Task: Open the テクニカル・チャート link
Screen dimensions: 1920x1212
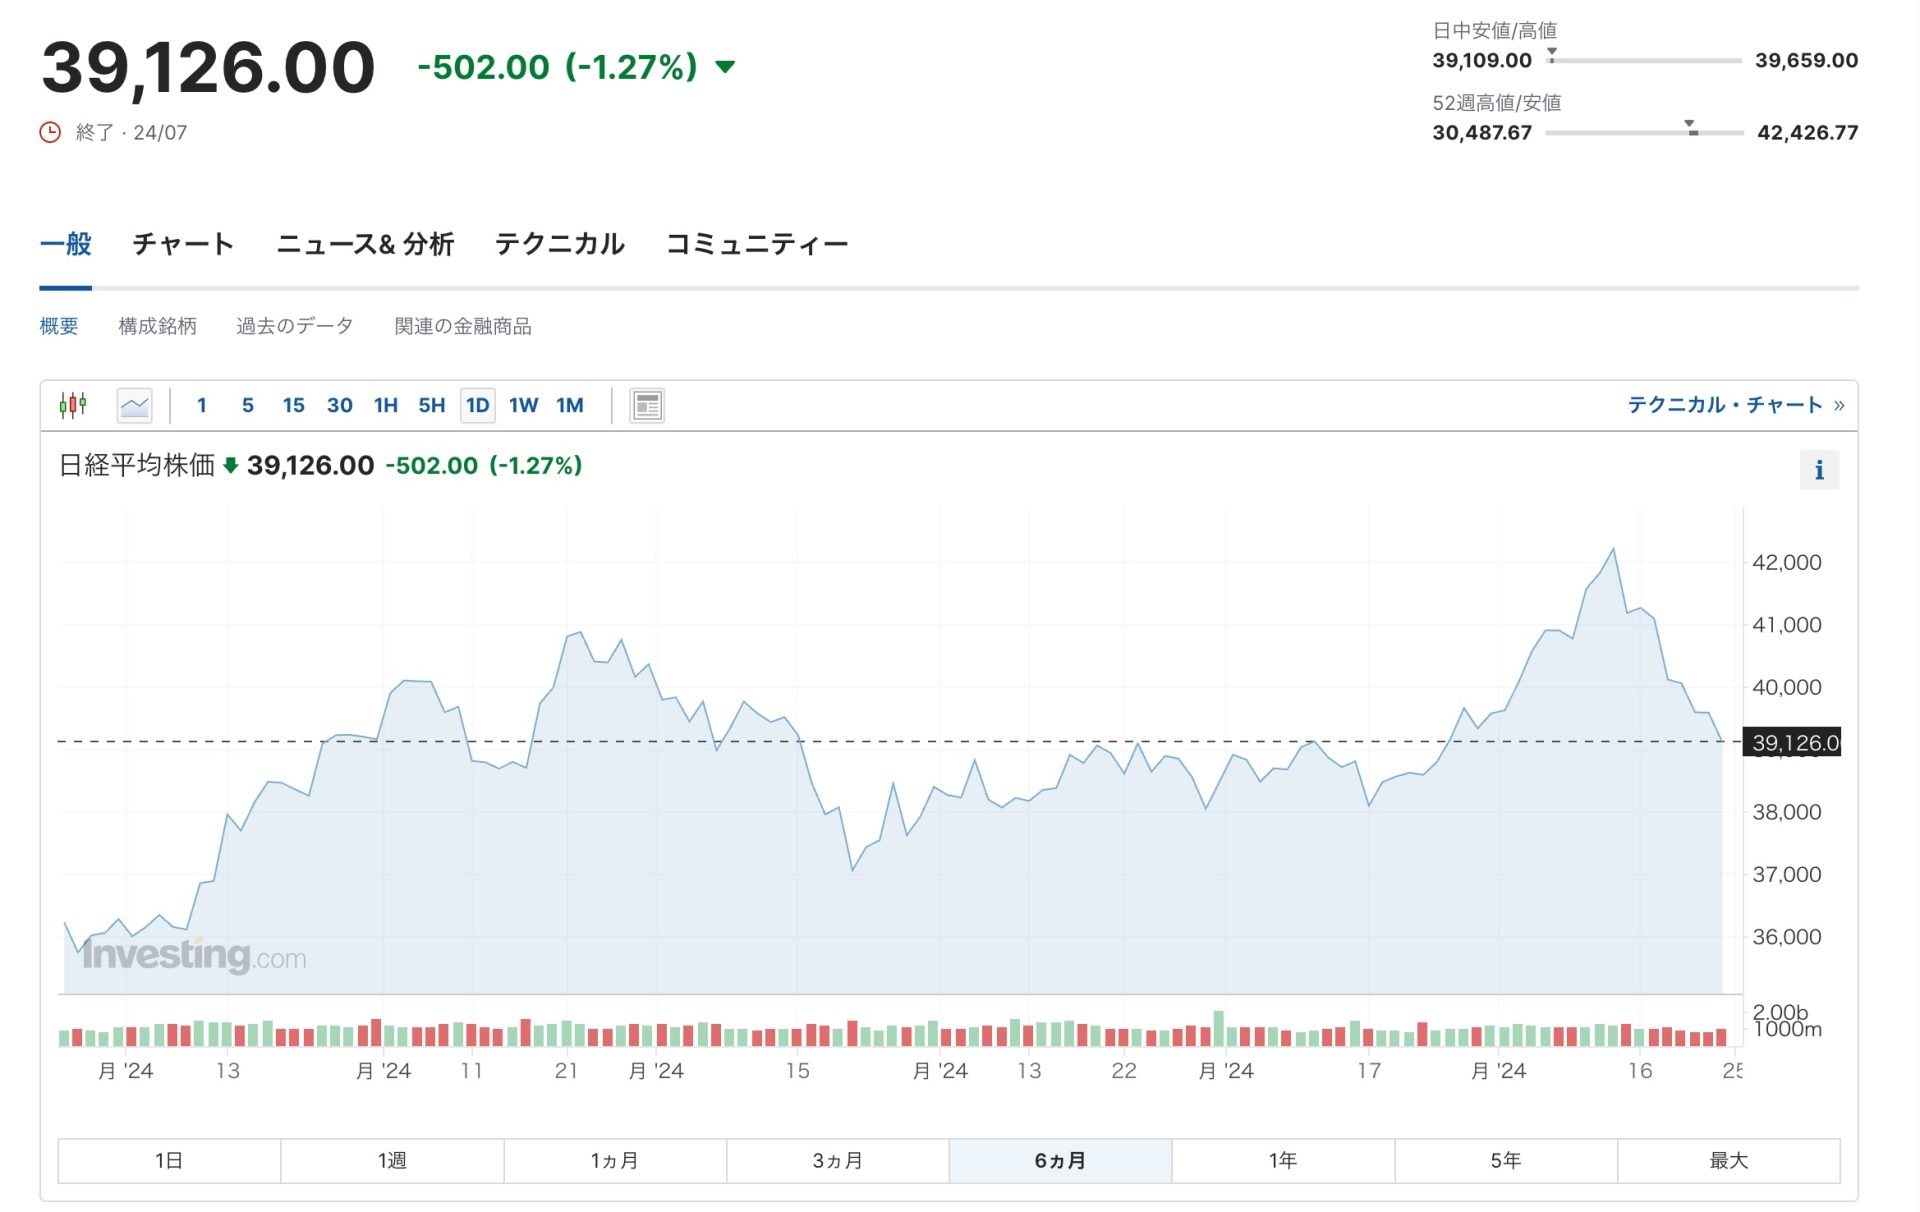Action: 1735,405
